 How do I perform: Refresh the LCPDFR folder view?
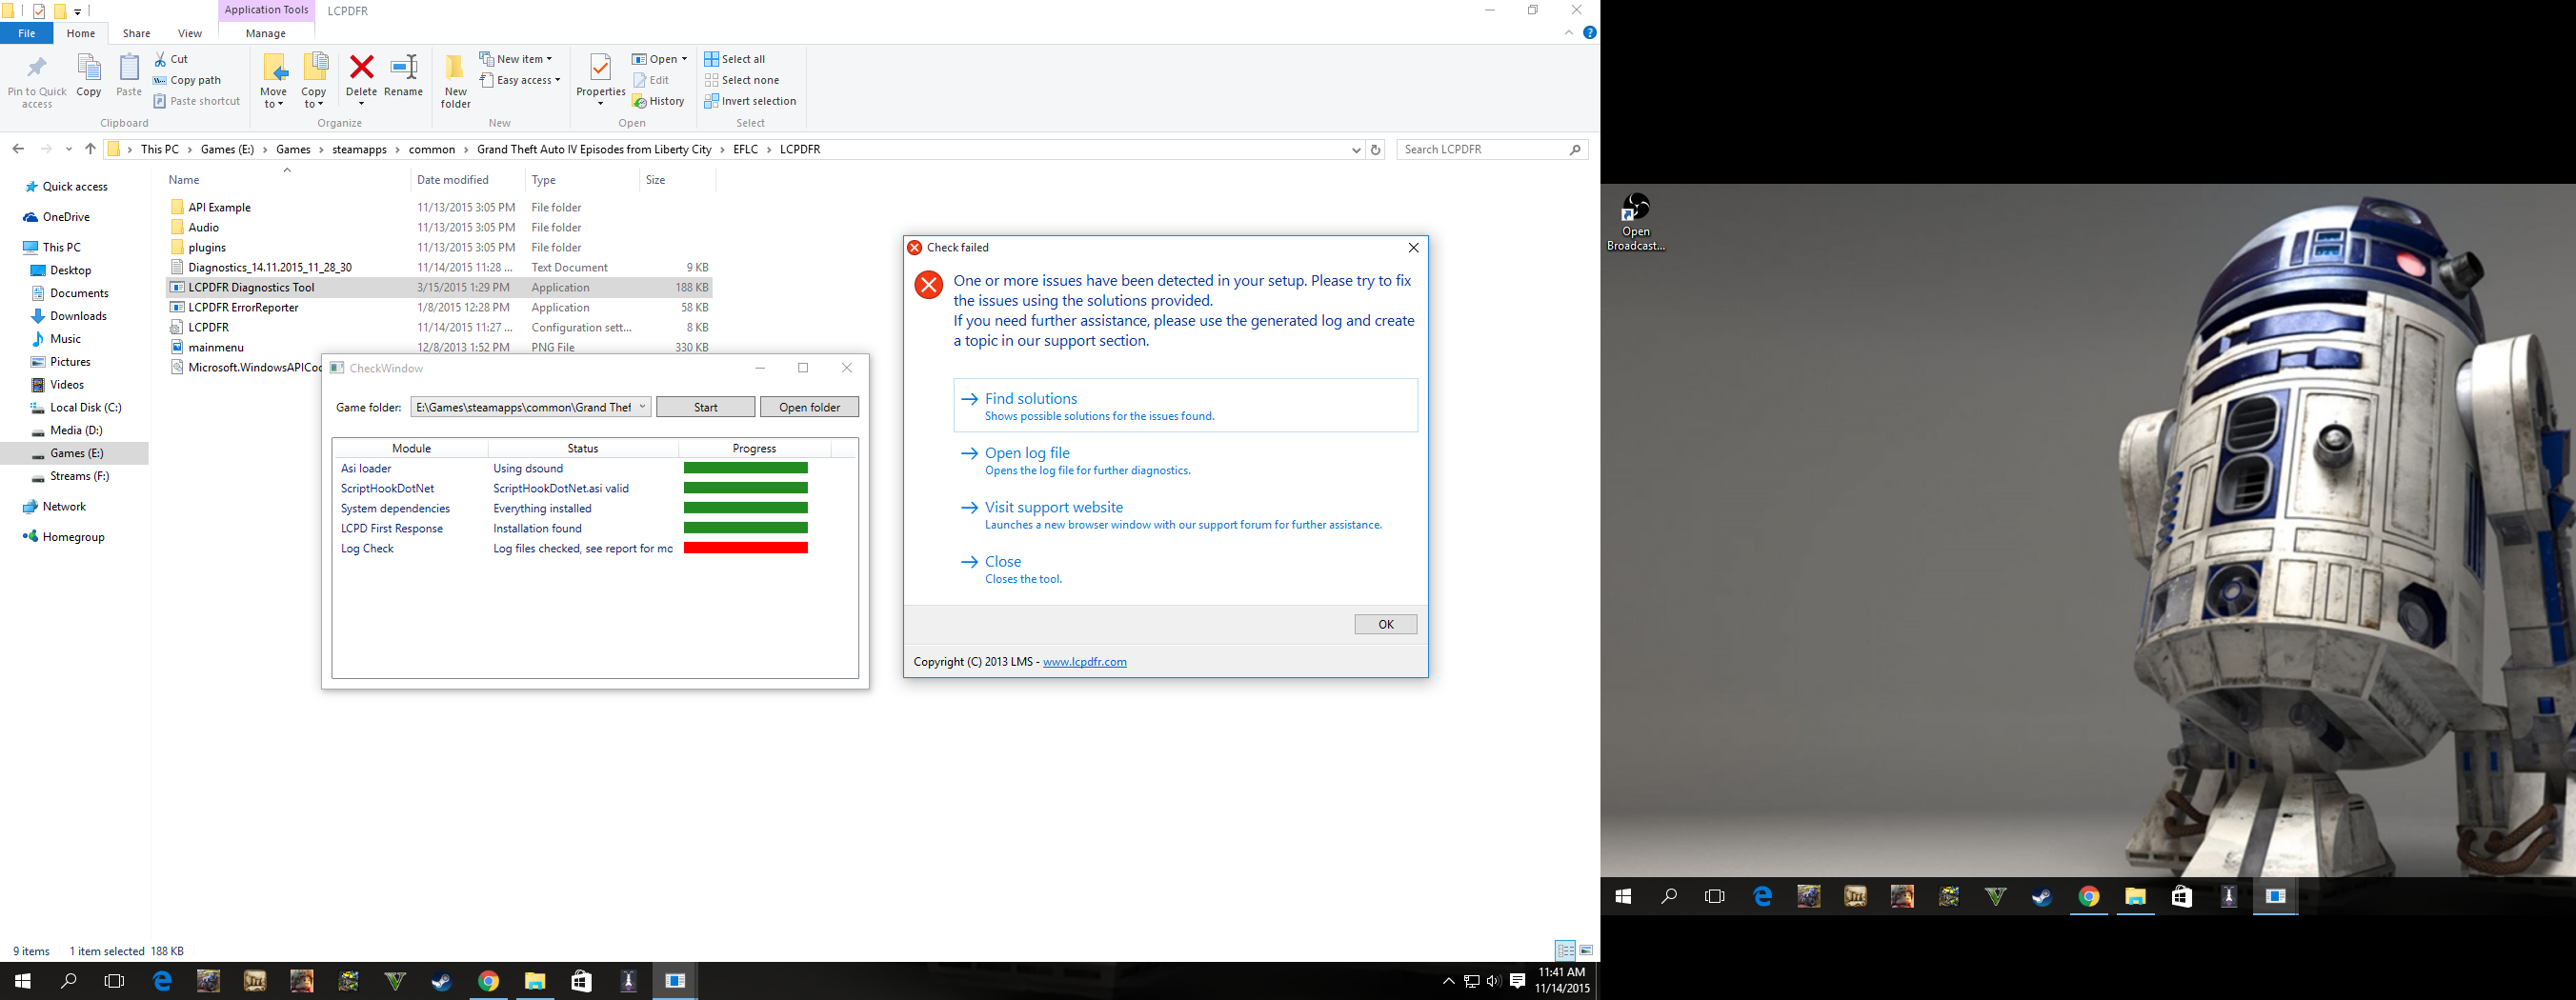point(1376,149)
